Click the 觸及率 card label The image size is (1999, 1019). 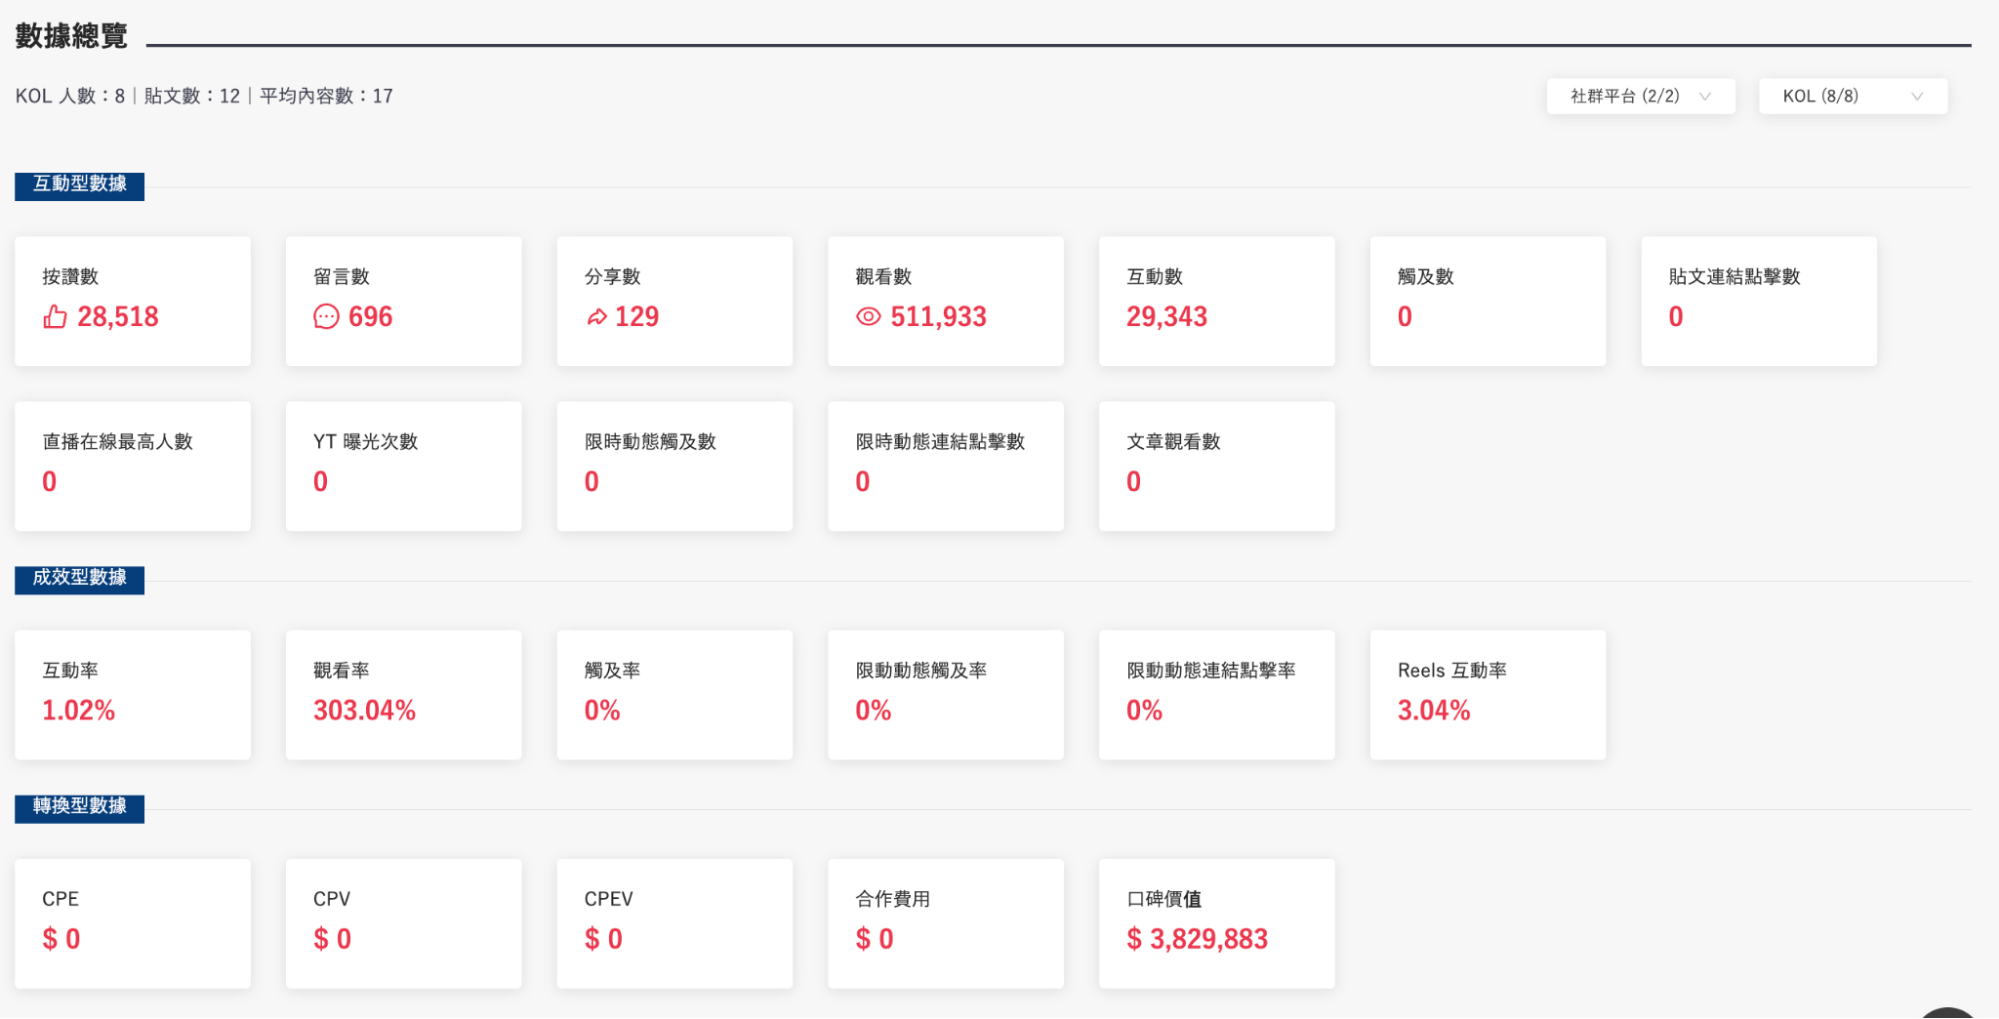612,671
